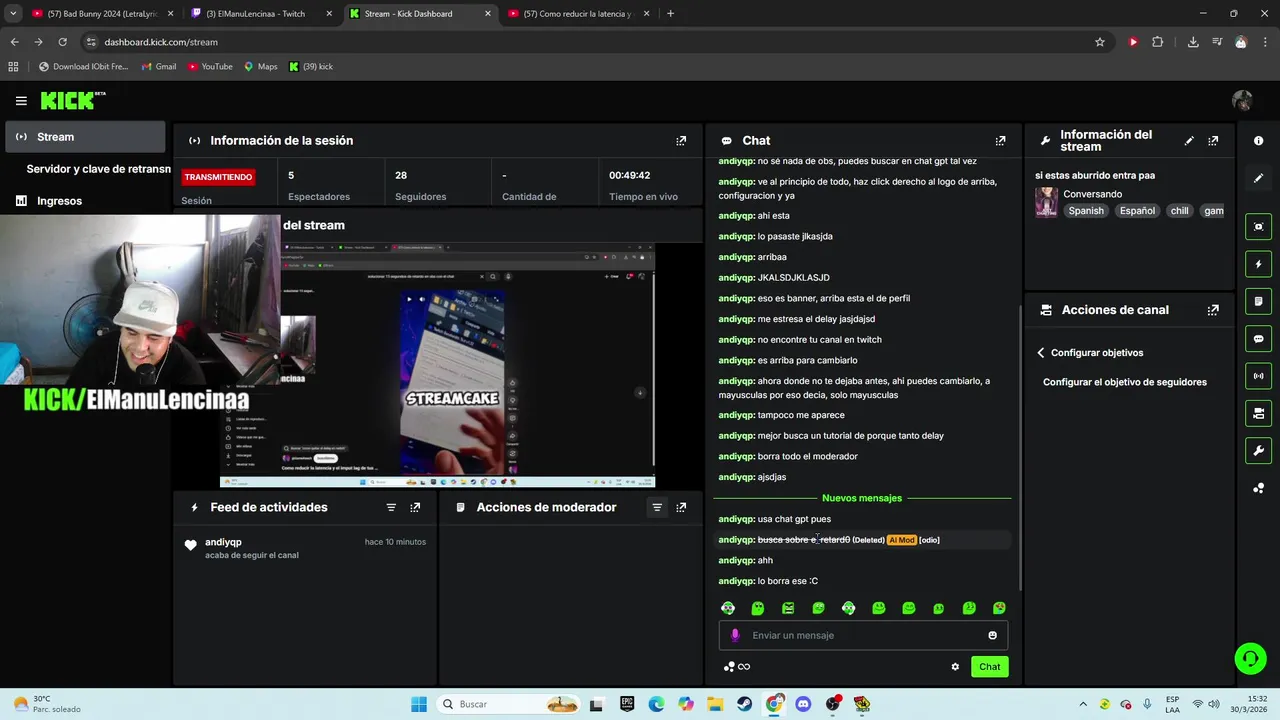Click the infinity icon below chat input

(x=744, y=667)
